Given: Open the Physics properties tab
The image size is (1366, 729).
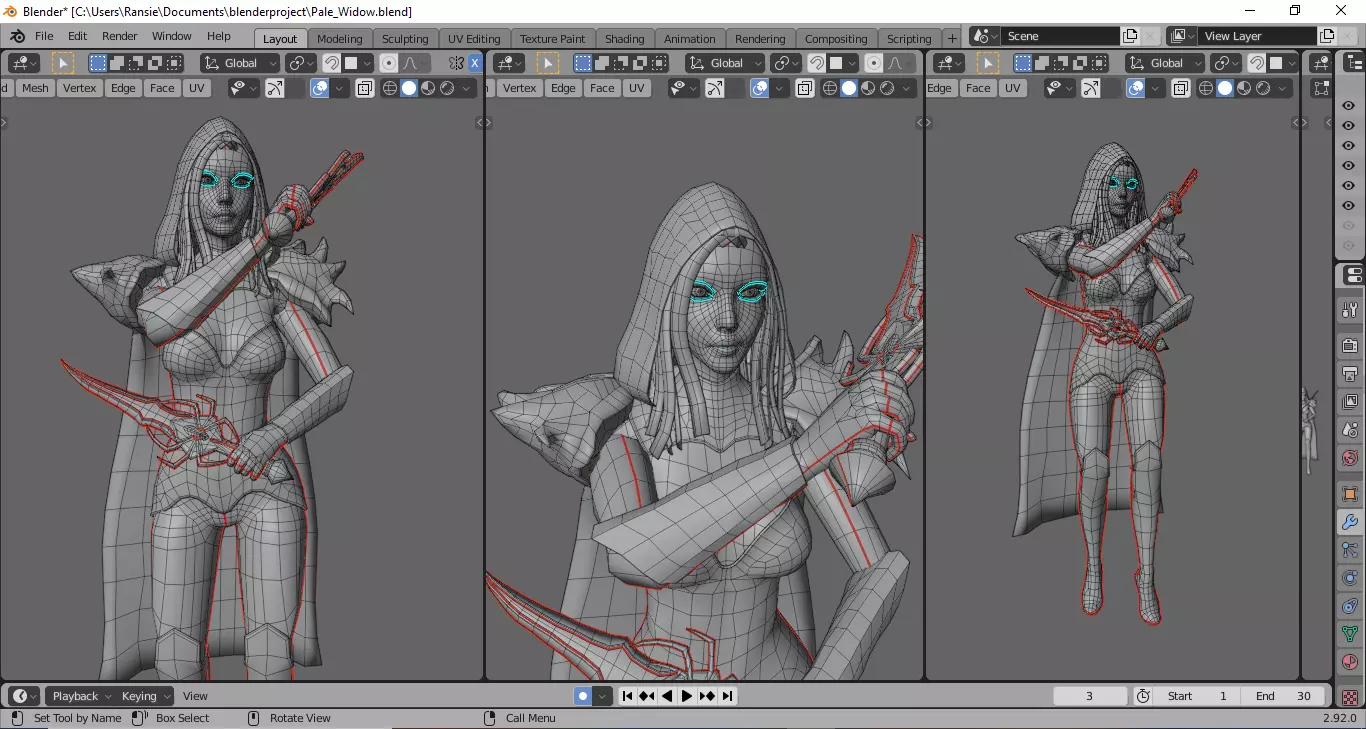Looking at the screenshot, I should [1350, 578].
